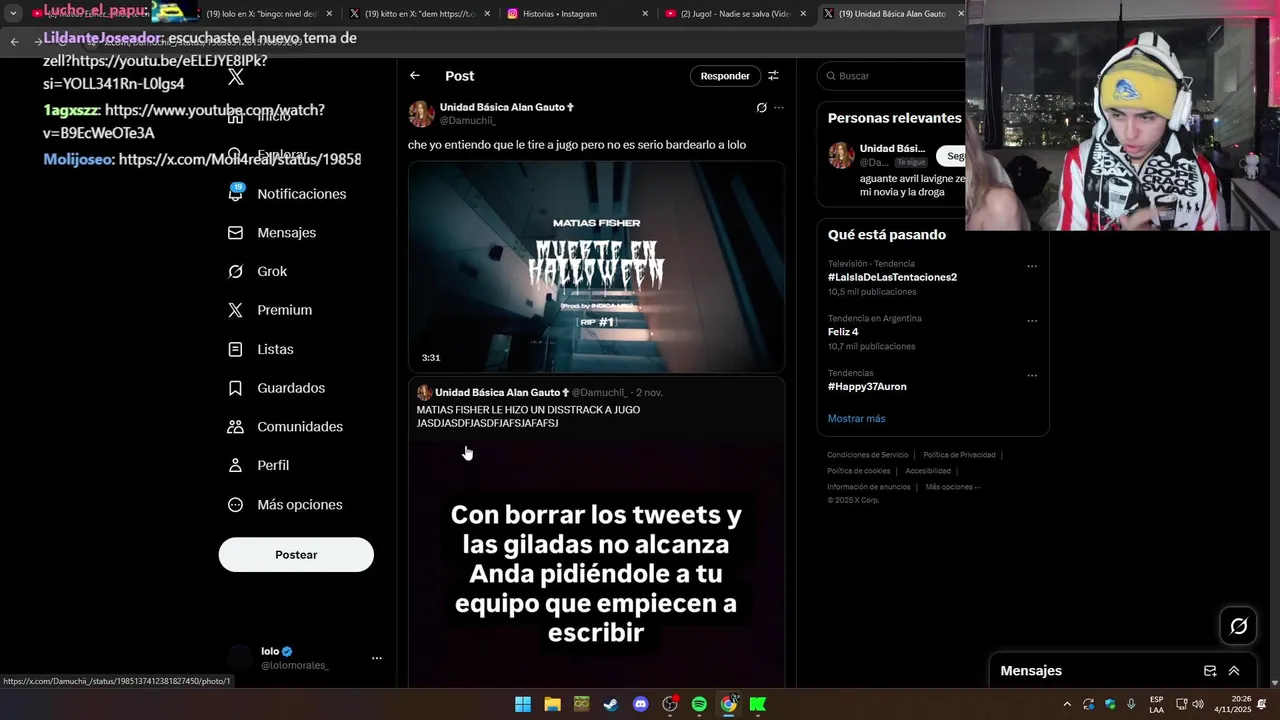Expand Más opciones in the sidebar

pyautogui.click(x=286, y=505)
